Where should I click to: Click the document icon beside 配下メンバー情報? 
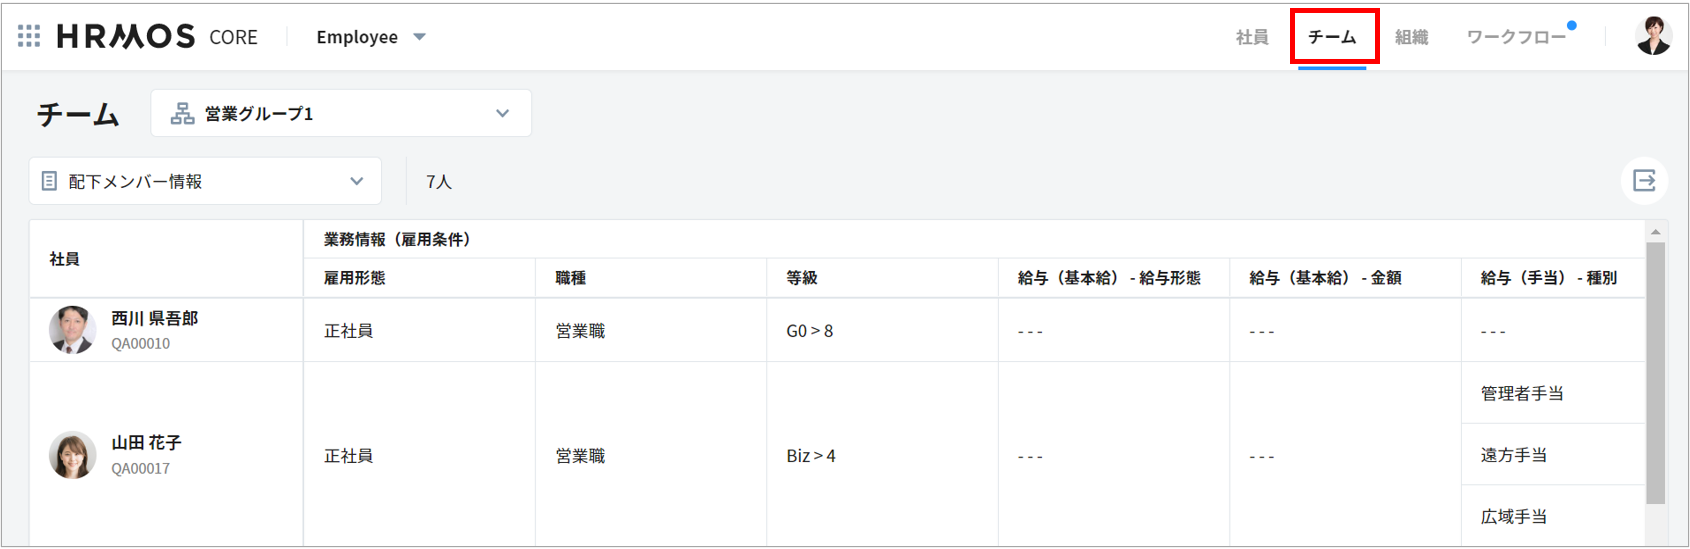tap(49, 181)
